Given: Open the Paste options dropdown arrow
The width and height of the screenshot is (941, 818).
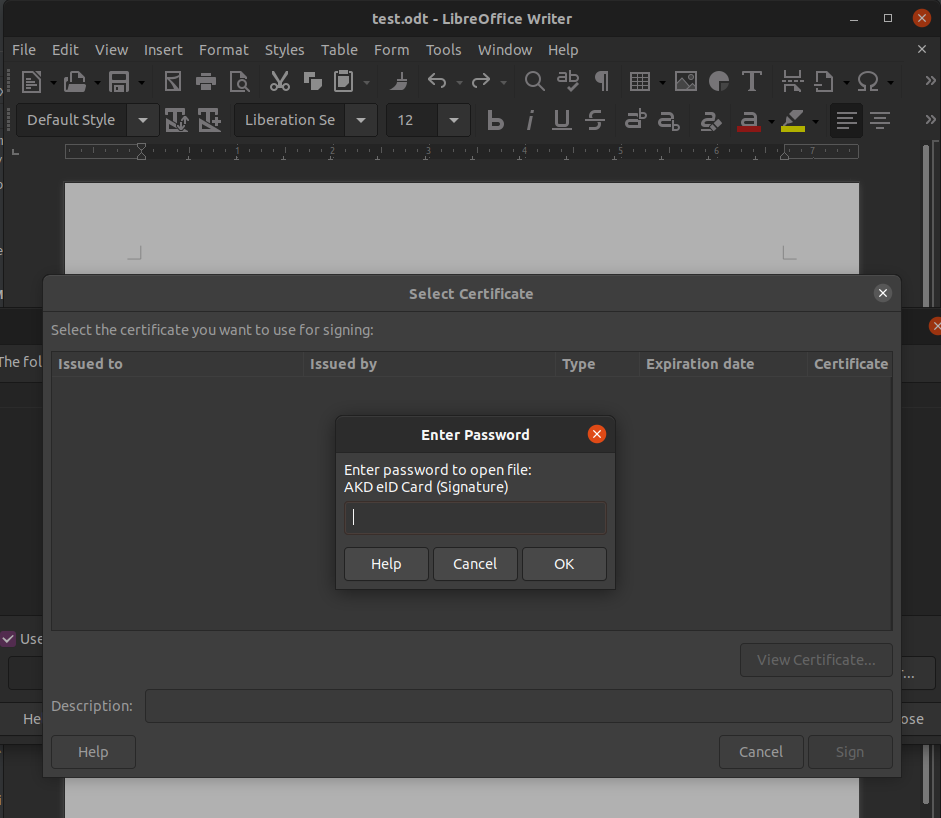Looking at the screenshot, I should click(x=367, y=83).
